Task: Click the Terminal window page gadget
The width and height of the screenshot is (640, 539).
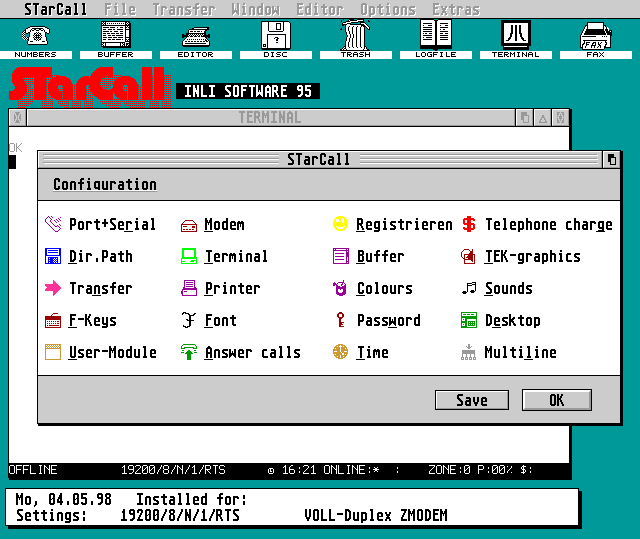Action: pos(525,118)
